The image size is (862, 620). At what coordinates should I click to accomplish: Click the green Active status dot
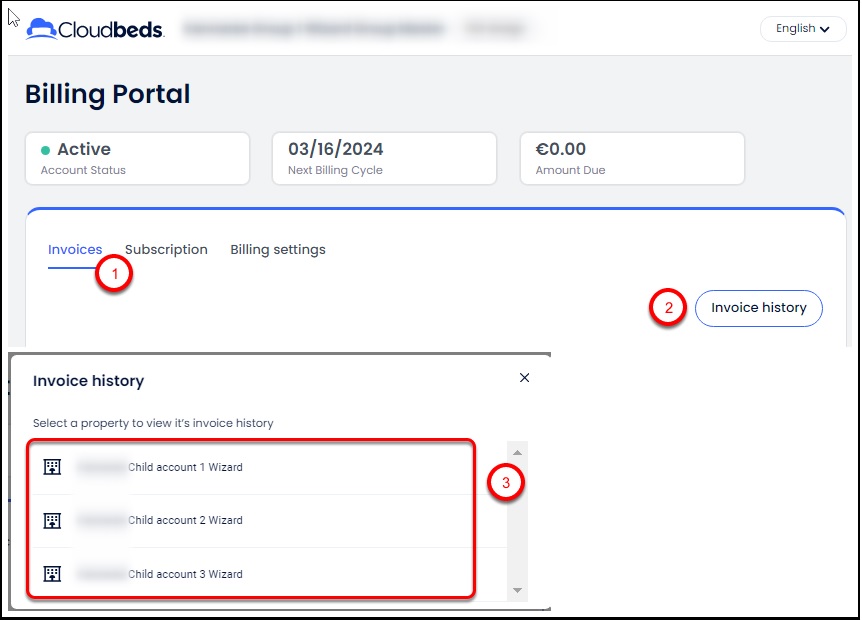45,150
